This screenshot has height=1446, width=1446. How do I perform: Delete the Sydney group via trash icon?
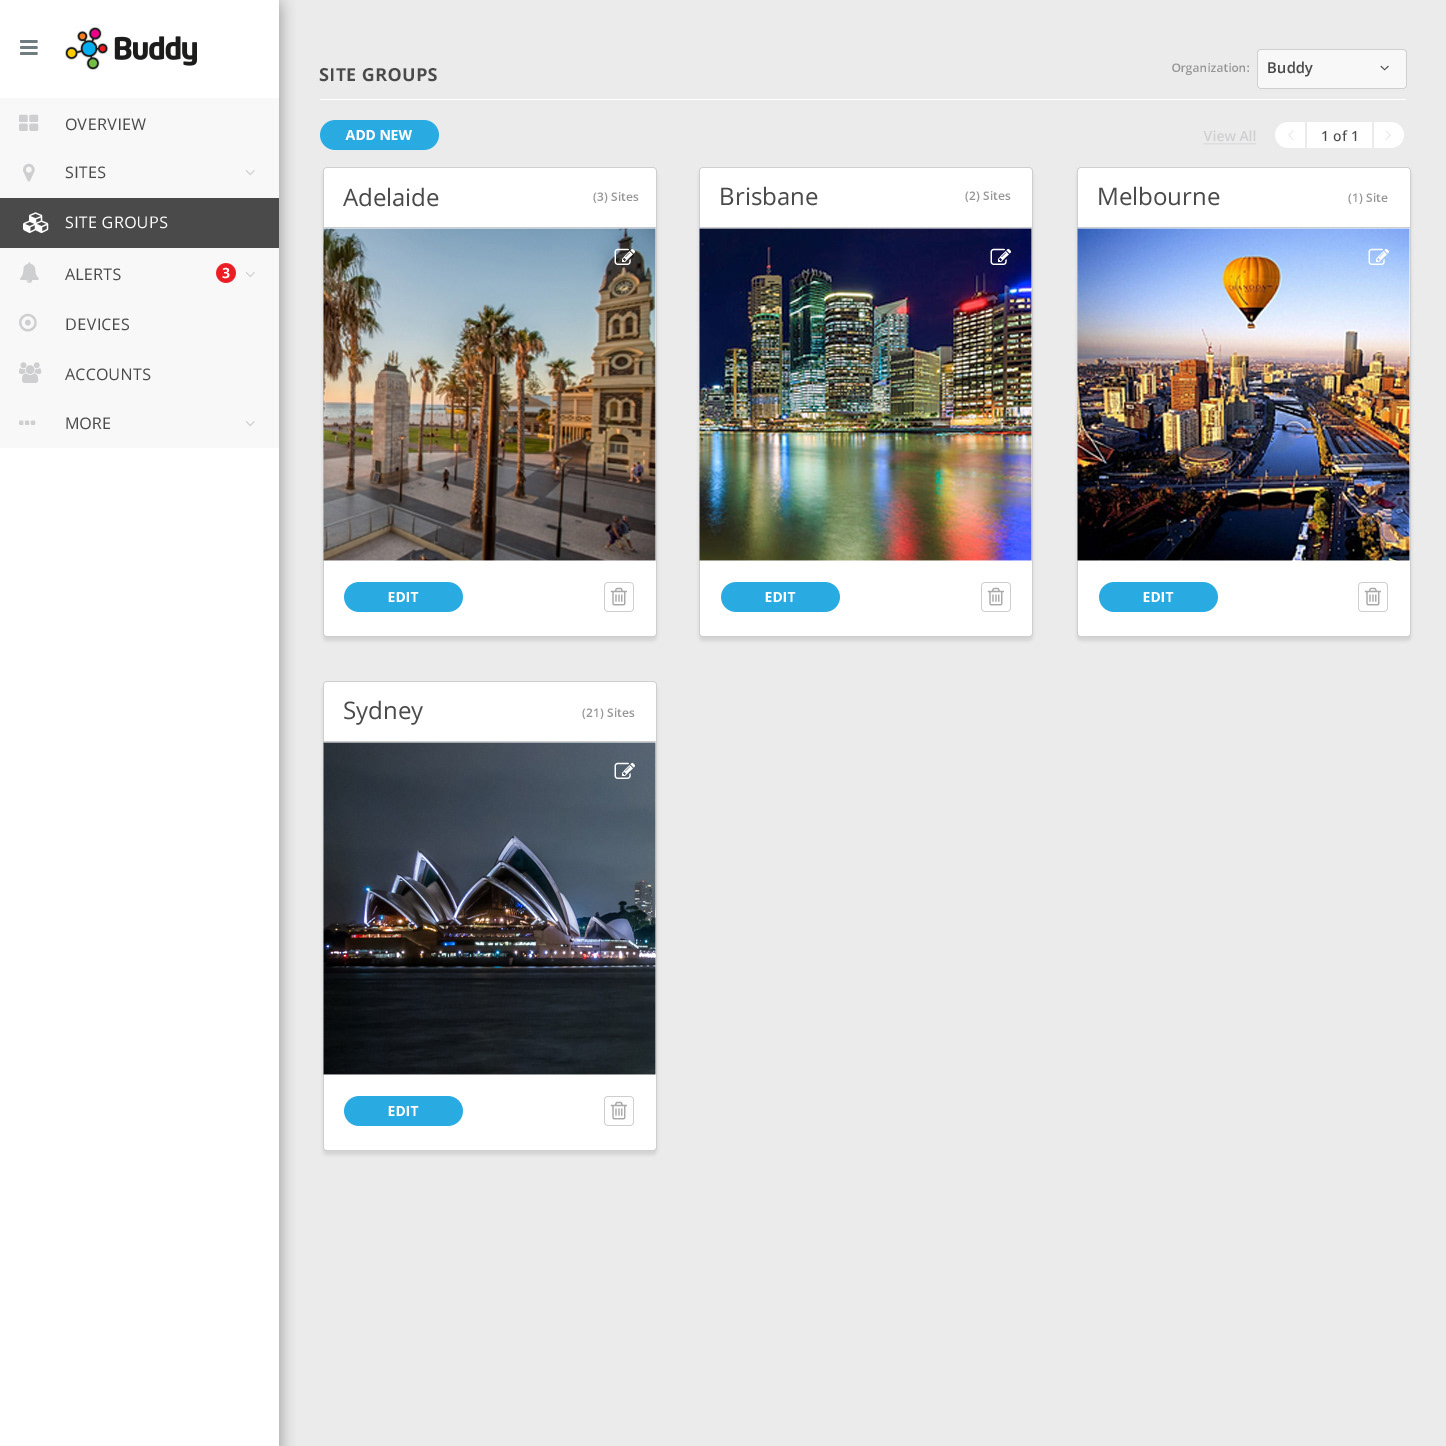(x=619, y=1111)
